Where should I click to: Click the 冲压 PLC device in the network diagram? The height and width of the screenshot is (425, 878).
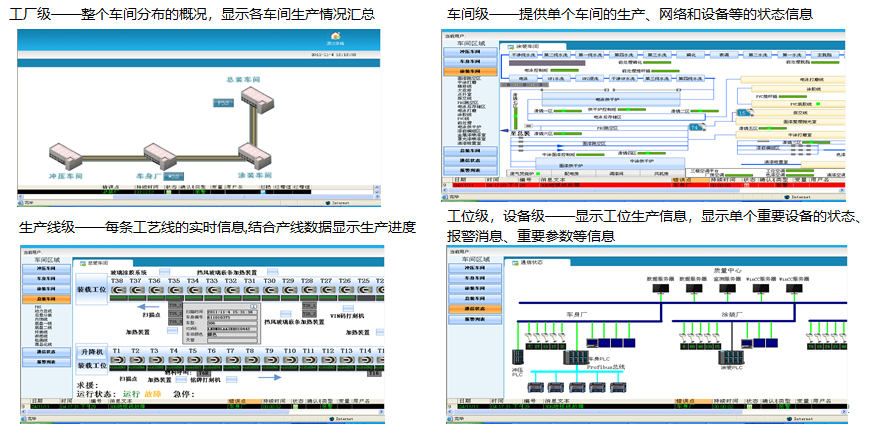point(518,358)
